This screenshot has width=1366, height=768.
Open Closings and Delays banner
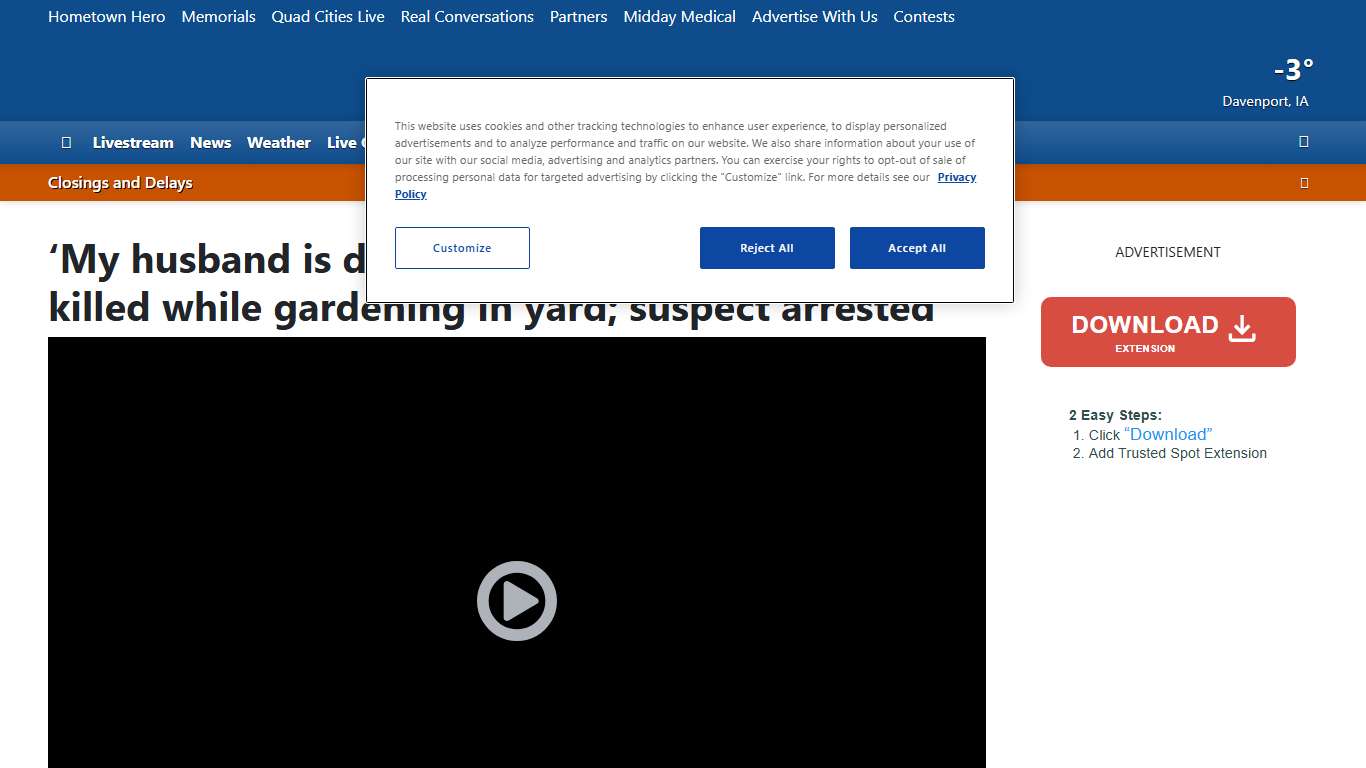(120, 182)
